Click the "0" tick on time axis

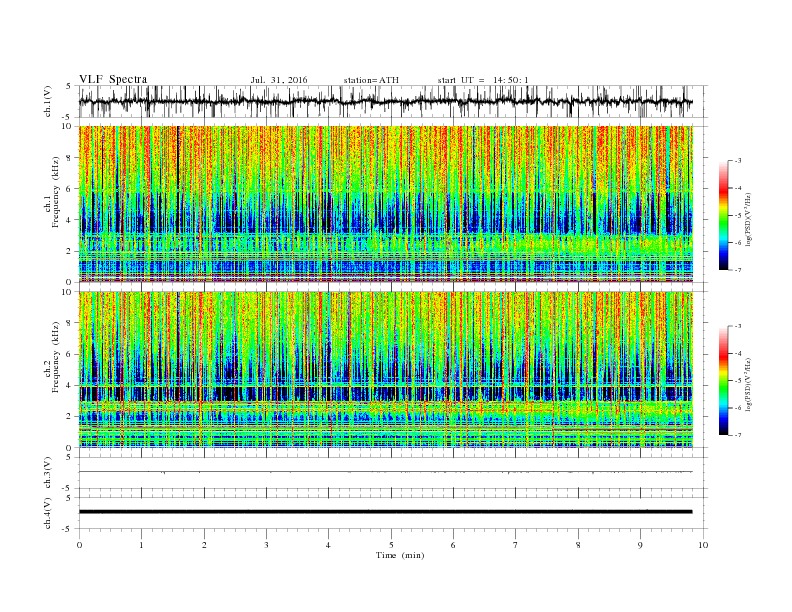click(x=79, y=545)
